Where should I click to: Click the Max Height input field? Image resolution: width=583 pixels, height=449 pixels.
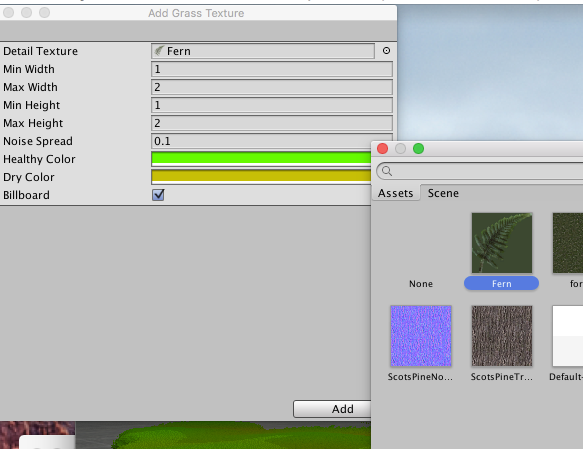click(272, 123)
